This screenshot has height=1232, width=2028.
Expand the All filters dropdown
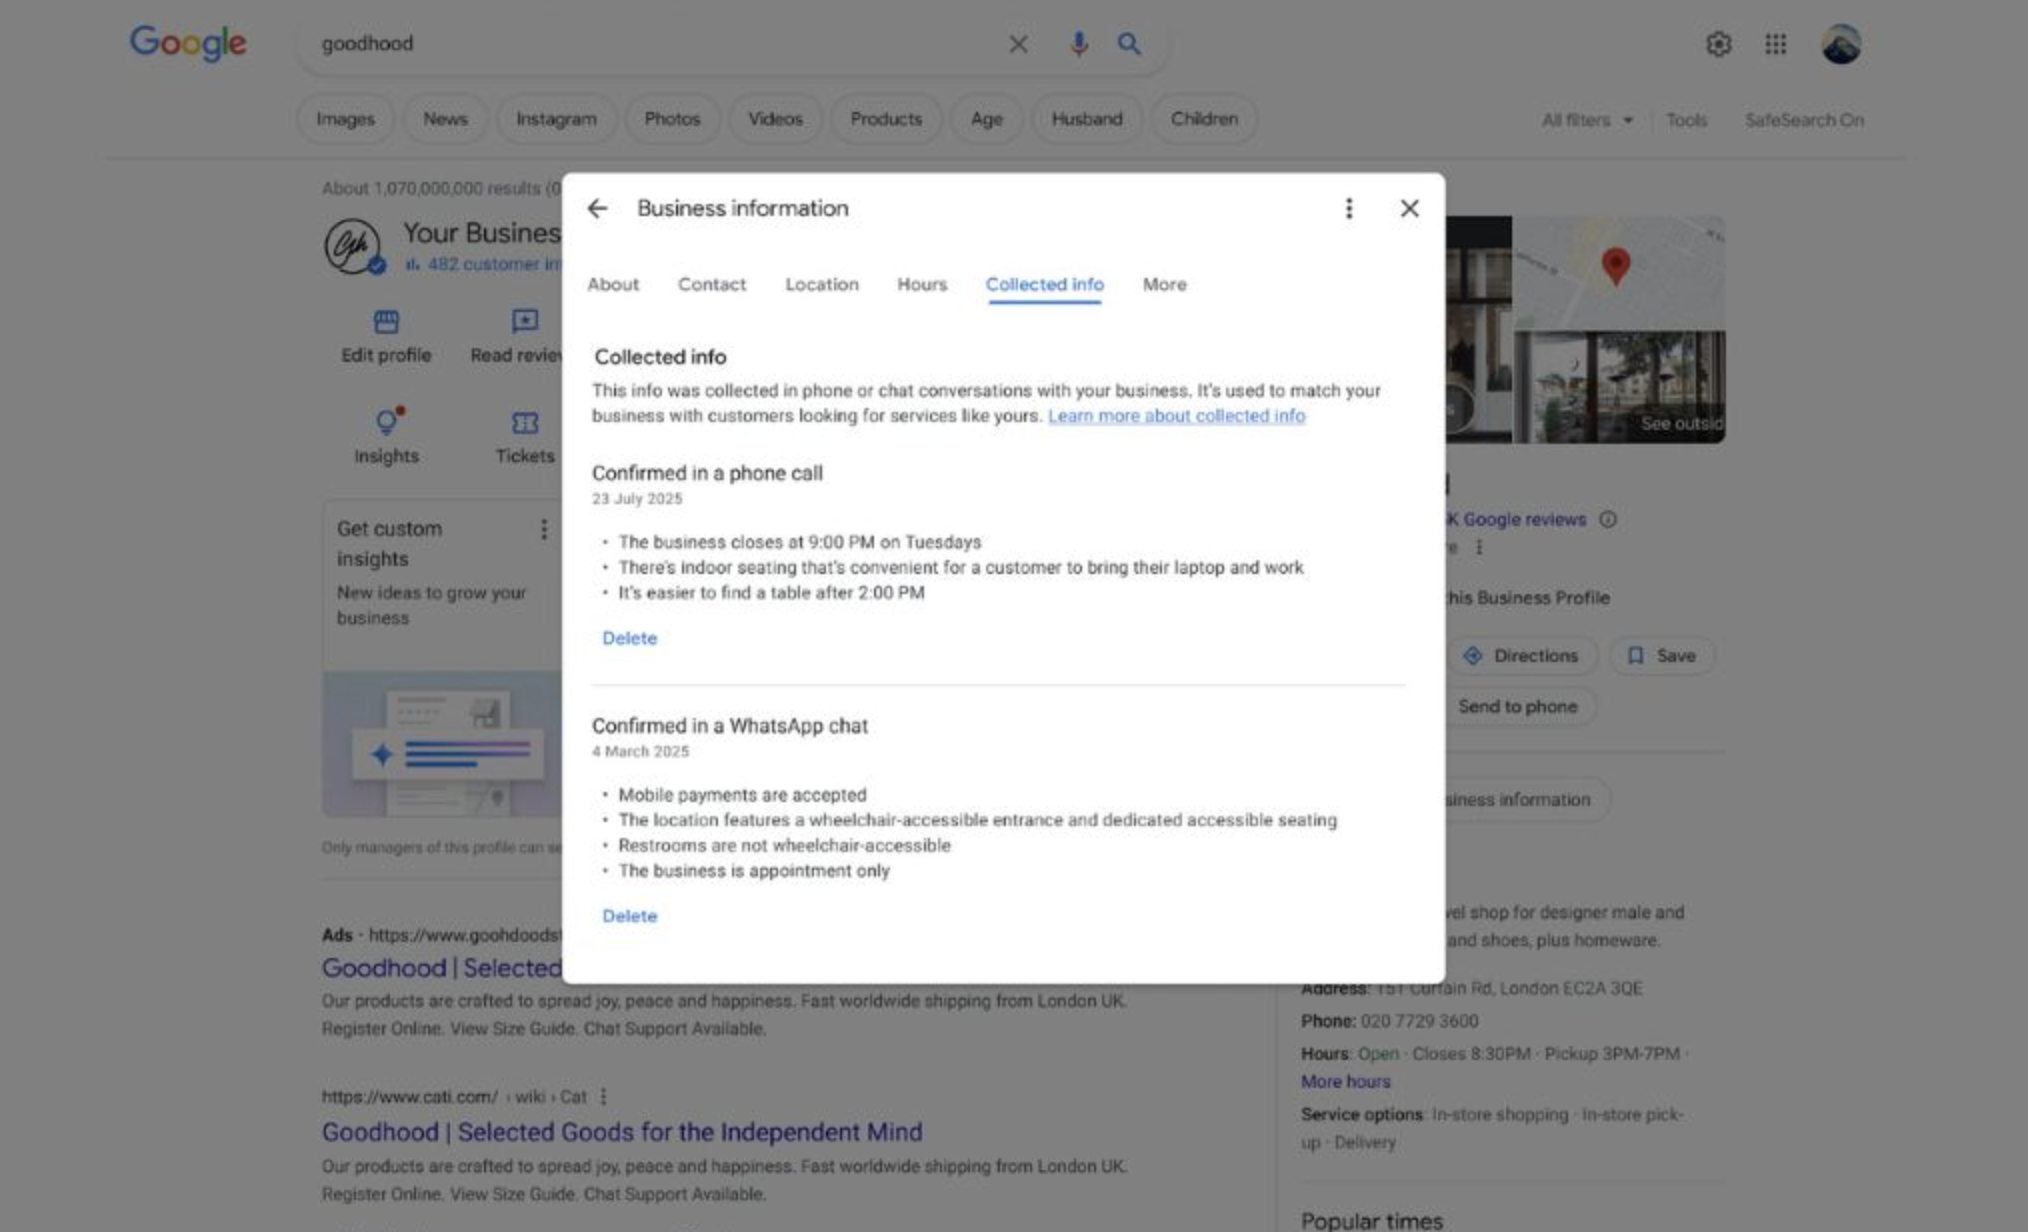coord(1587,120)
